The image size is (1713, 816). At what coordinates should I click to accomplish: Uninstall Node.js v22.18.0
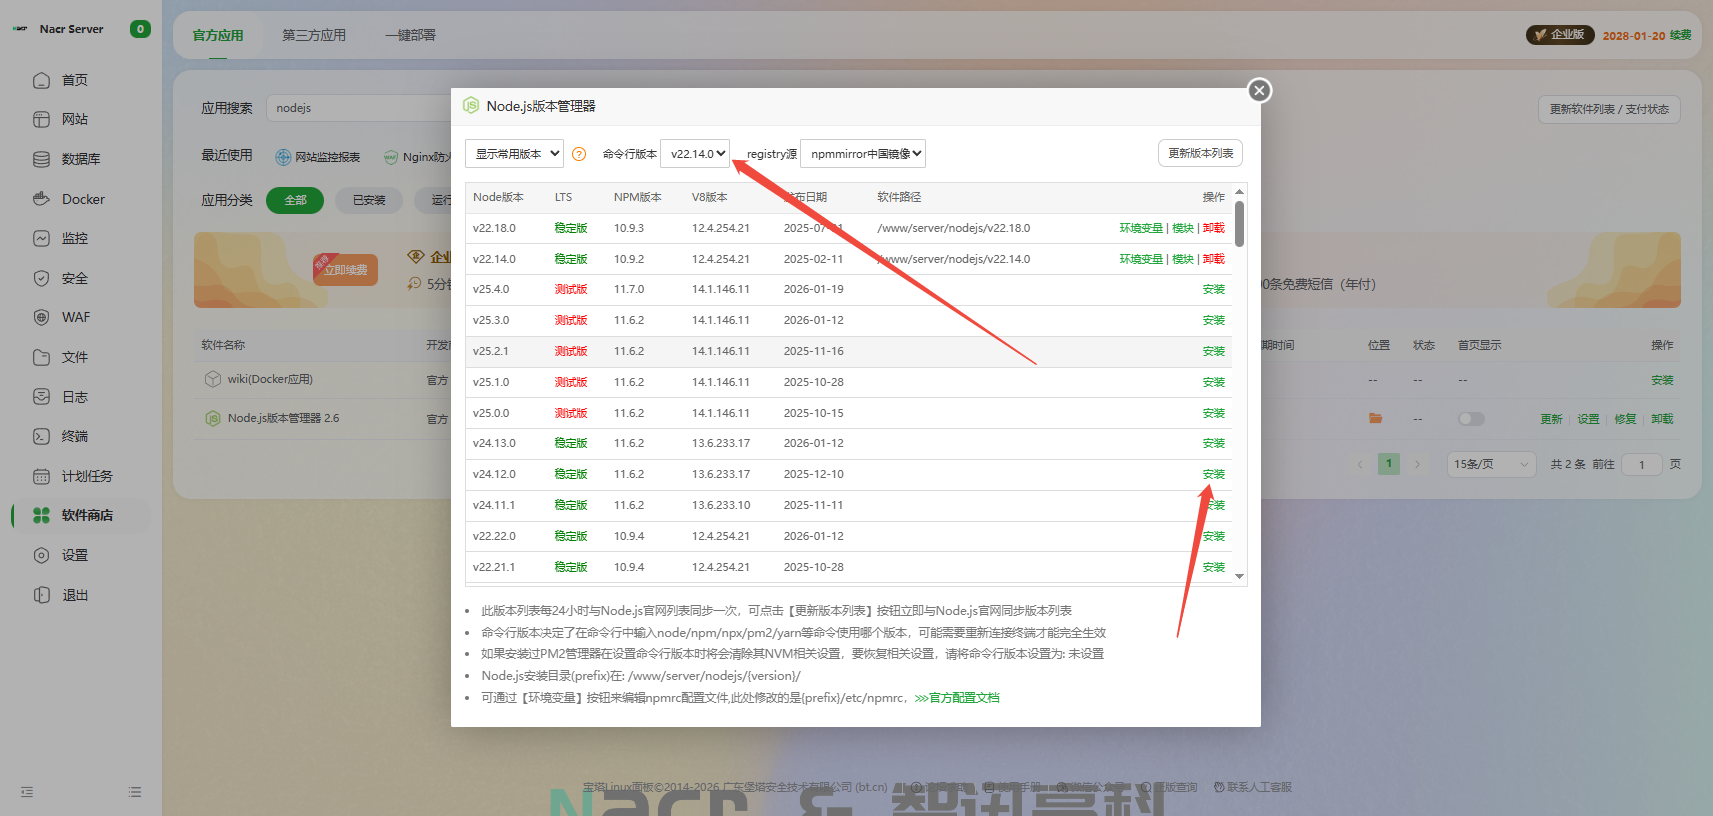pos(1214,228)
